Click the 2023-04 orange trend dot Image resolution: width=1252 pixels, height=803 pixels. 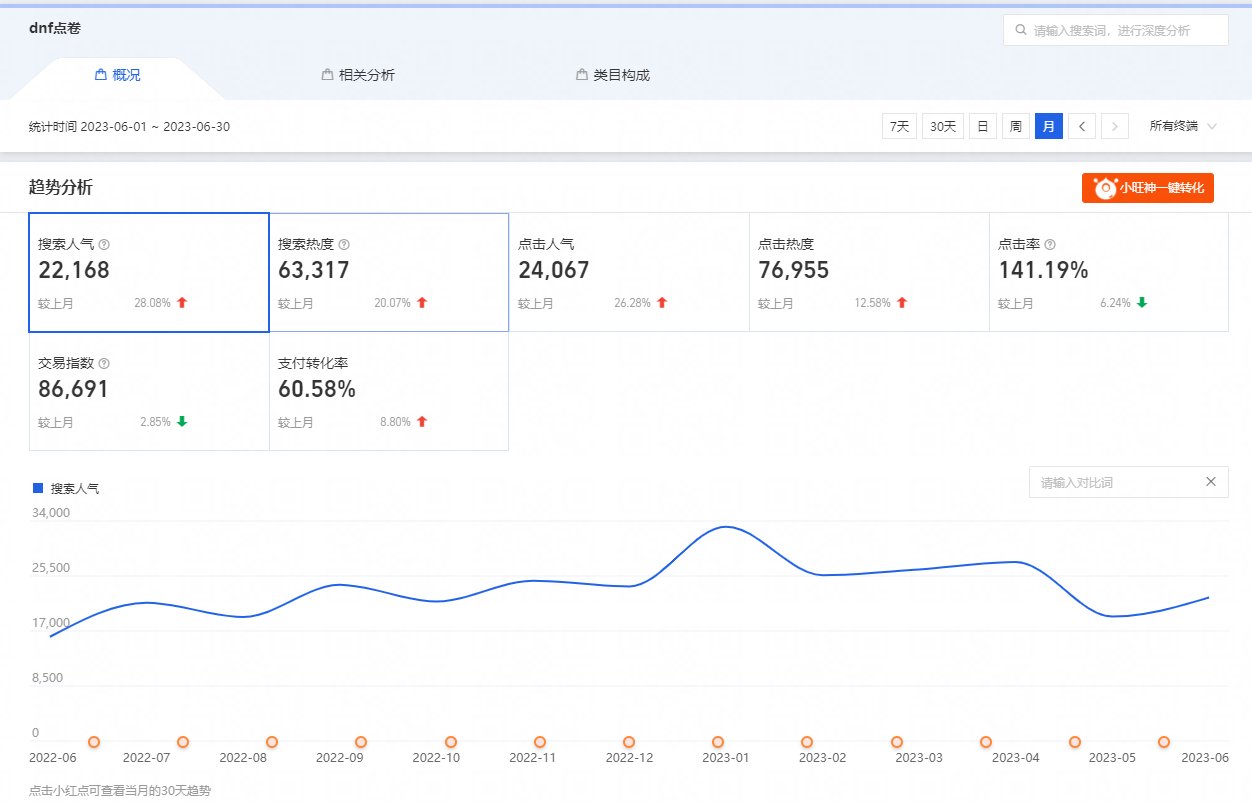(986, 742)
